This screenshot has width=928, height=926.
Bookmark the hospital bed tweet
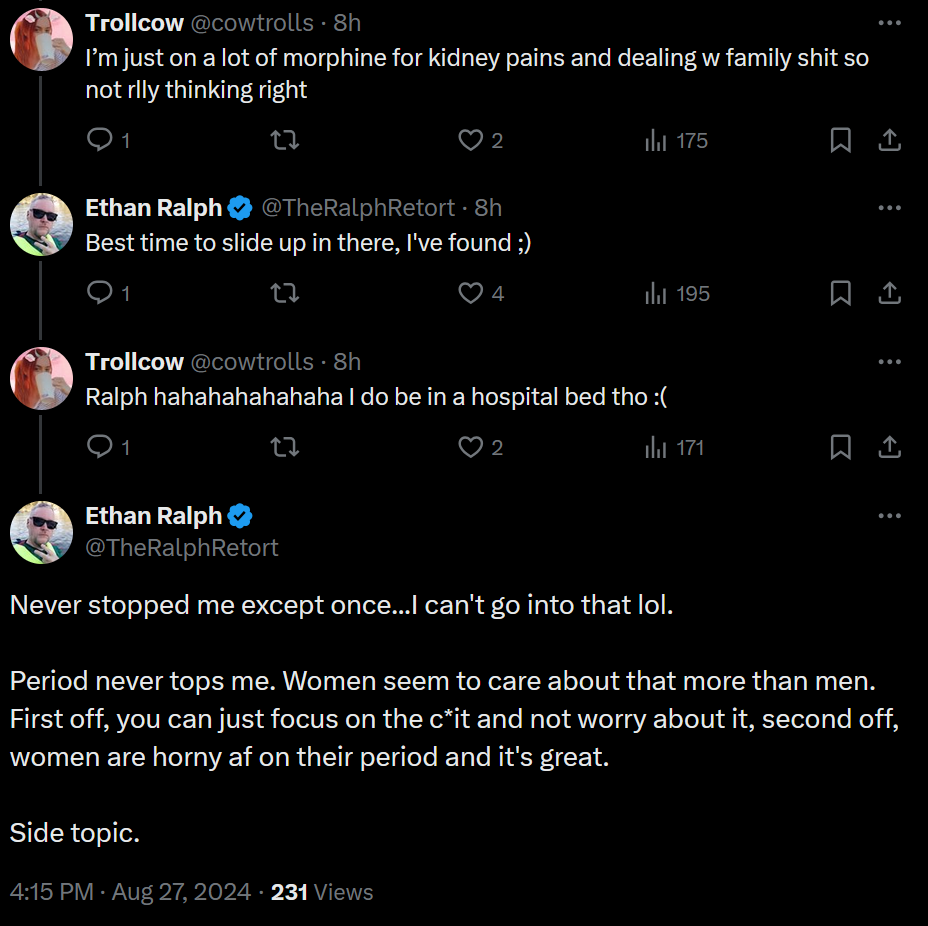[x=840, y=447]
